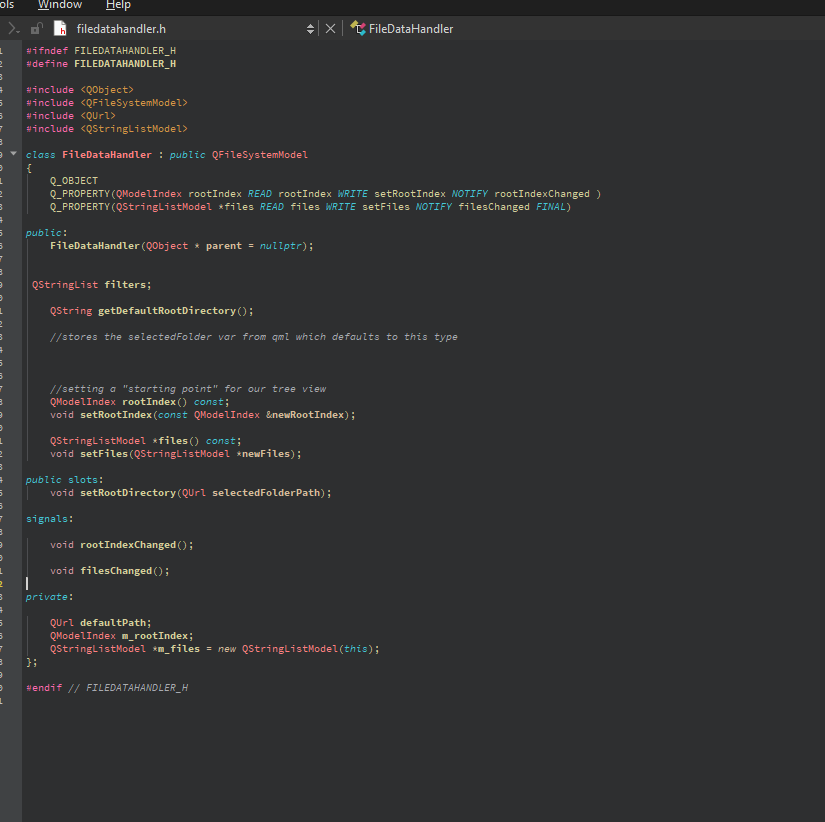The width and height of the screenshot is (825, 822).
Task: Click the Go Forward navigation arrow
Action: tap(13, 29)
